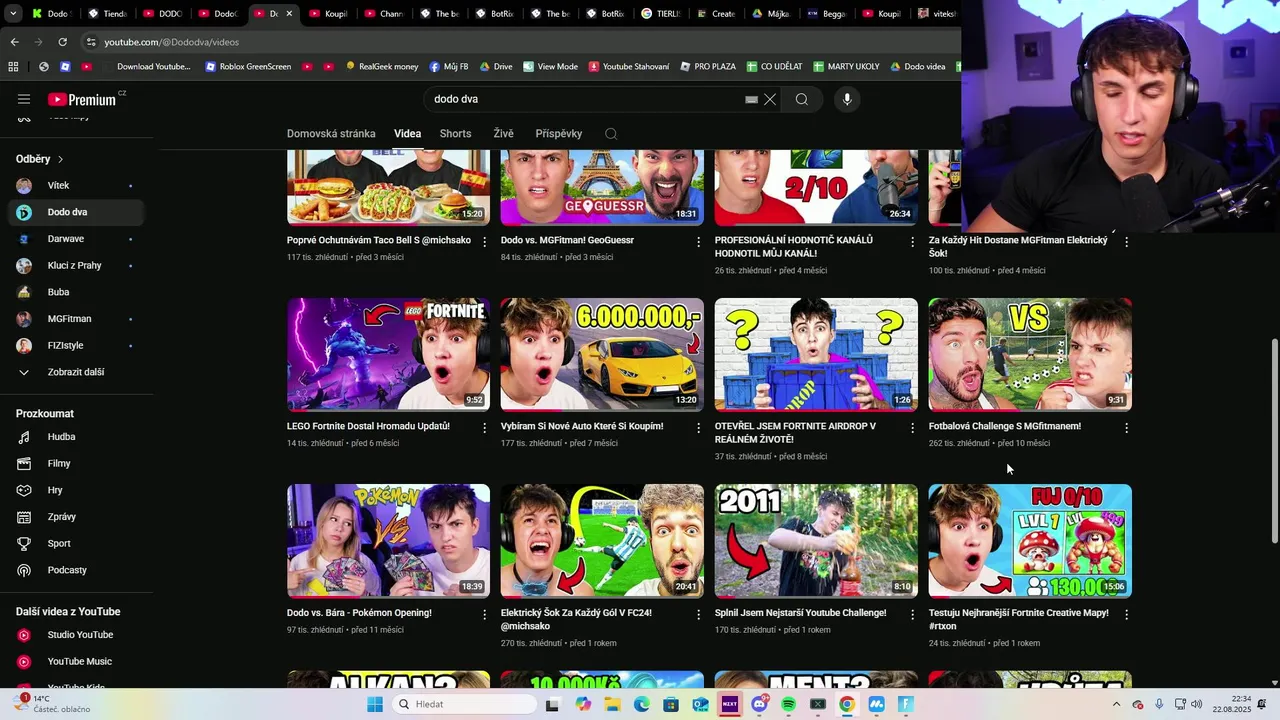Open Youtube Stahovaní bookmark
The width and height of the screenshot is (1280, 720).
629,67
